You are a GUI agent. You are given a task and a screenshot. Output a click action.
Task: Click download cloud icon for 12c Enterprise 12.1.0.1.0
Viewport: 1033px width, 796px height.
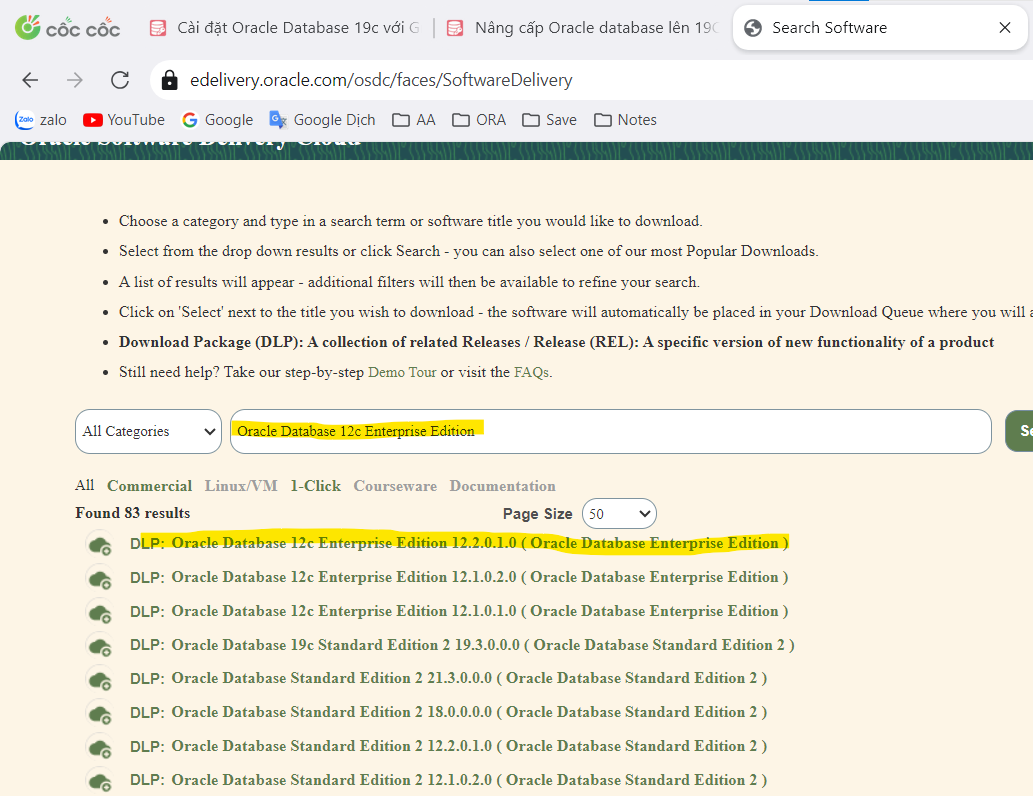point(100,613)
